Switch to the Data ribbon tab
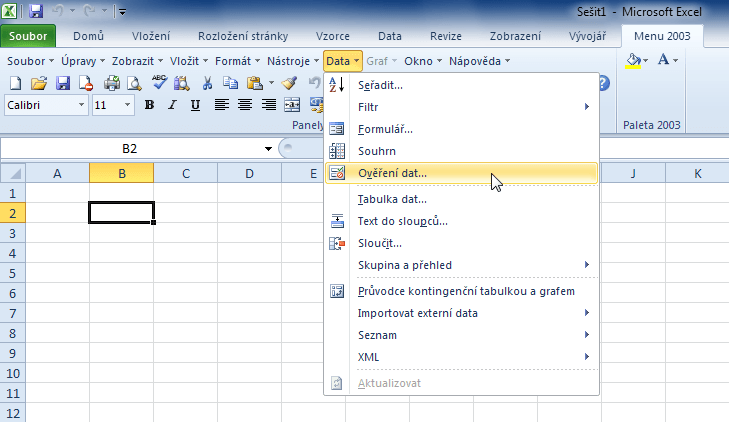Viewport: 729px width, 422px height. click(390, 36)
